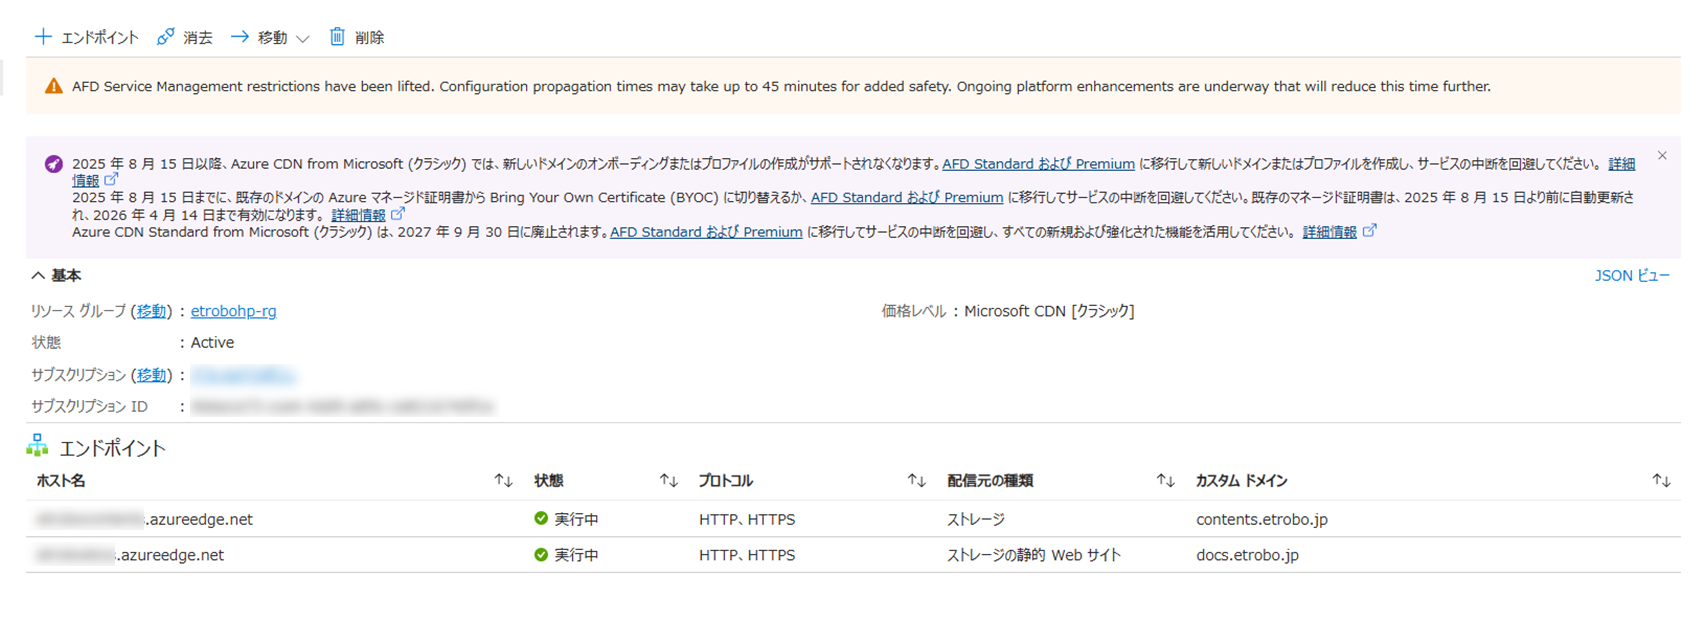
Task: Click the ホスト名 column header
Action: pos(61,481)
